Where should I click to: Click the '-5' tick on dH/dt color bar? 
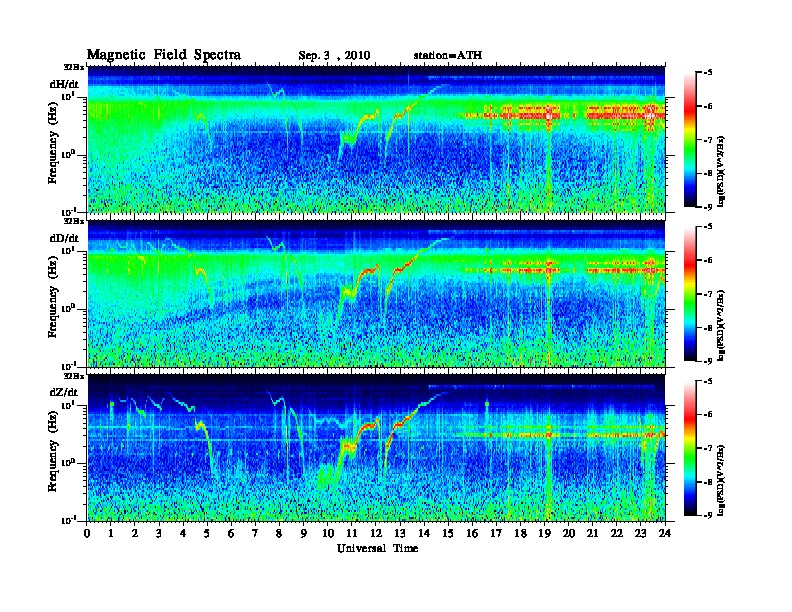pyautogui.click(x=708, y=73)
